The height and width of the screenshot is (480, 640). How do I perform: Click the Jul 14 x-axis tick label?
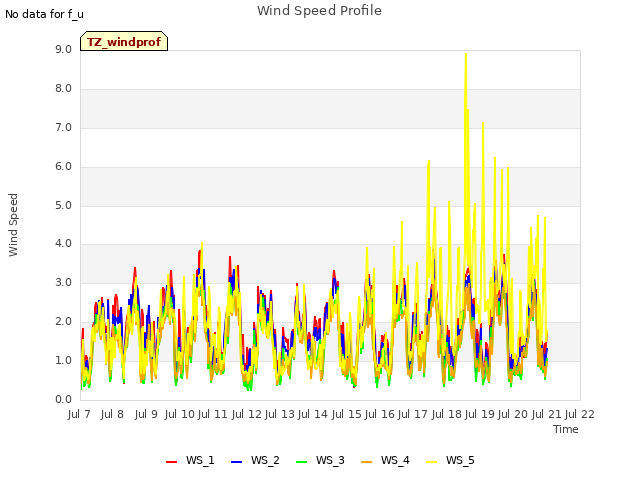[313, 414]
